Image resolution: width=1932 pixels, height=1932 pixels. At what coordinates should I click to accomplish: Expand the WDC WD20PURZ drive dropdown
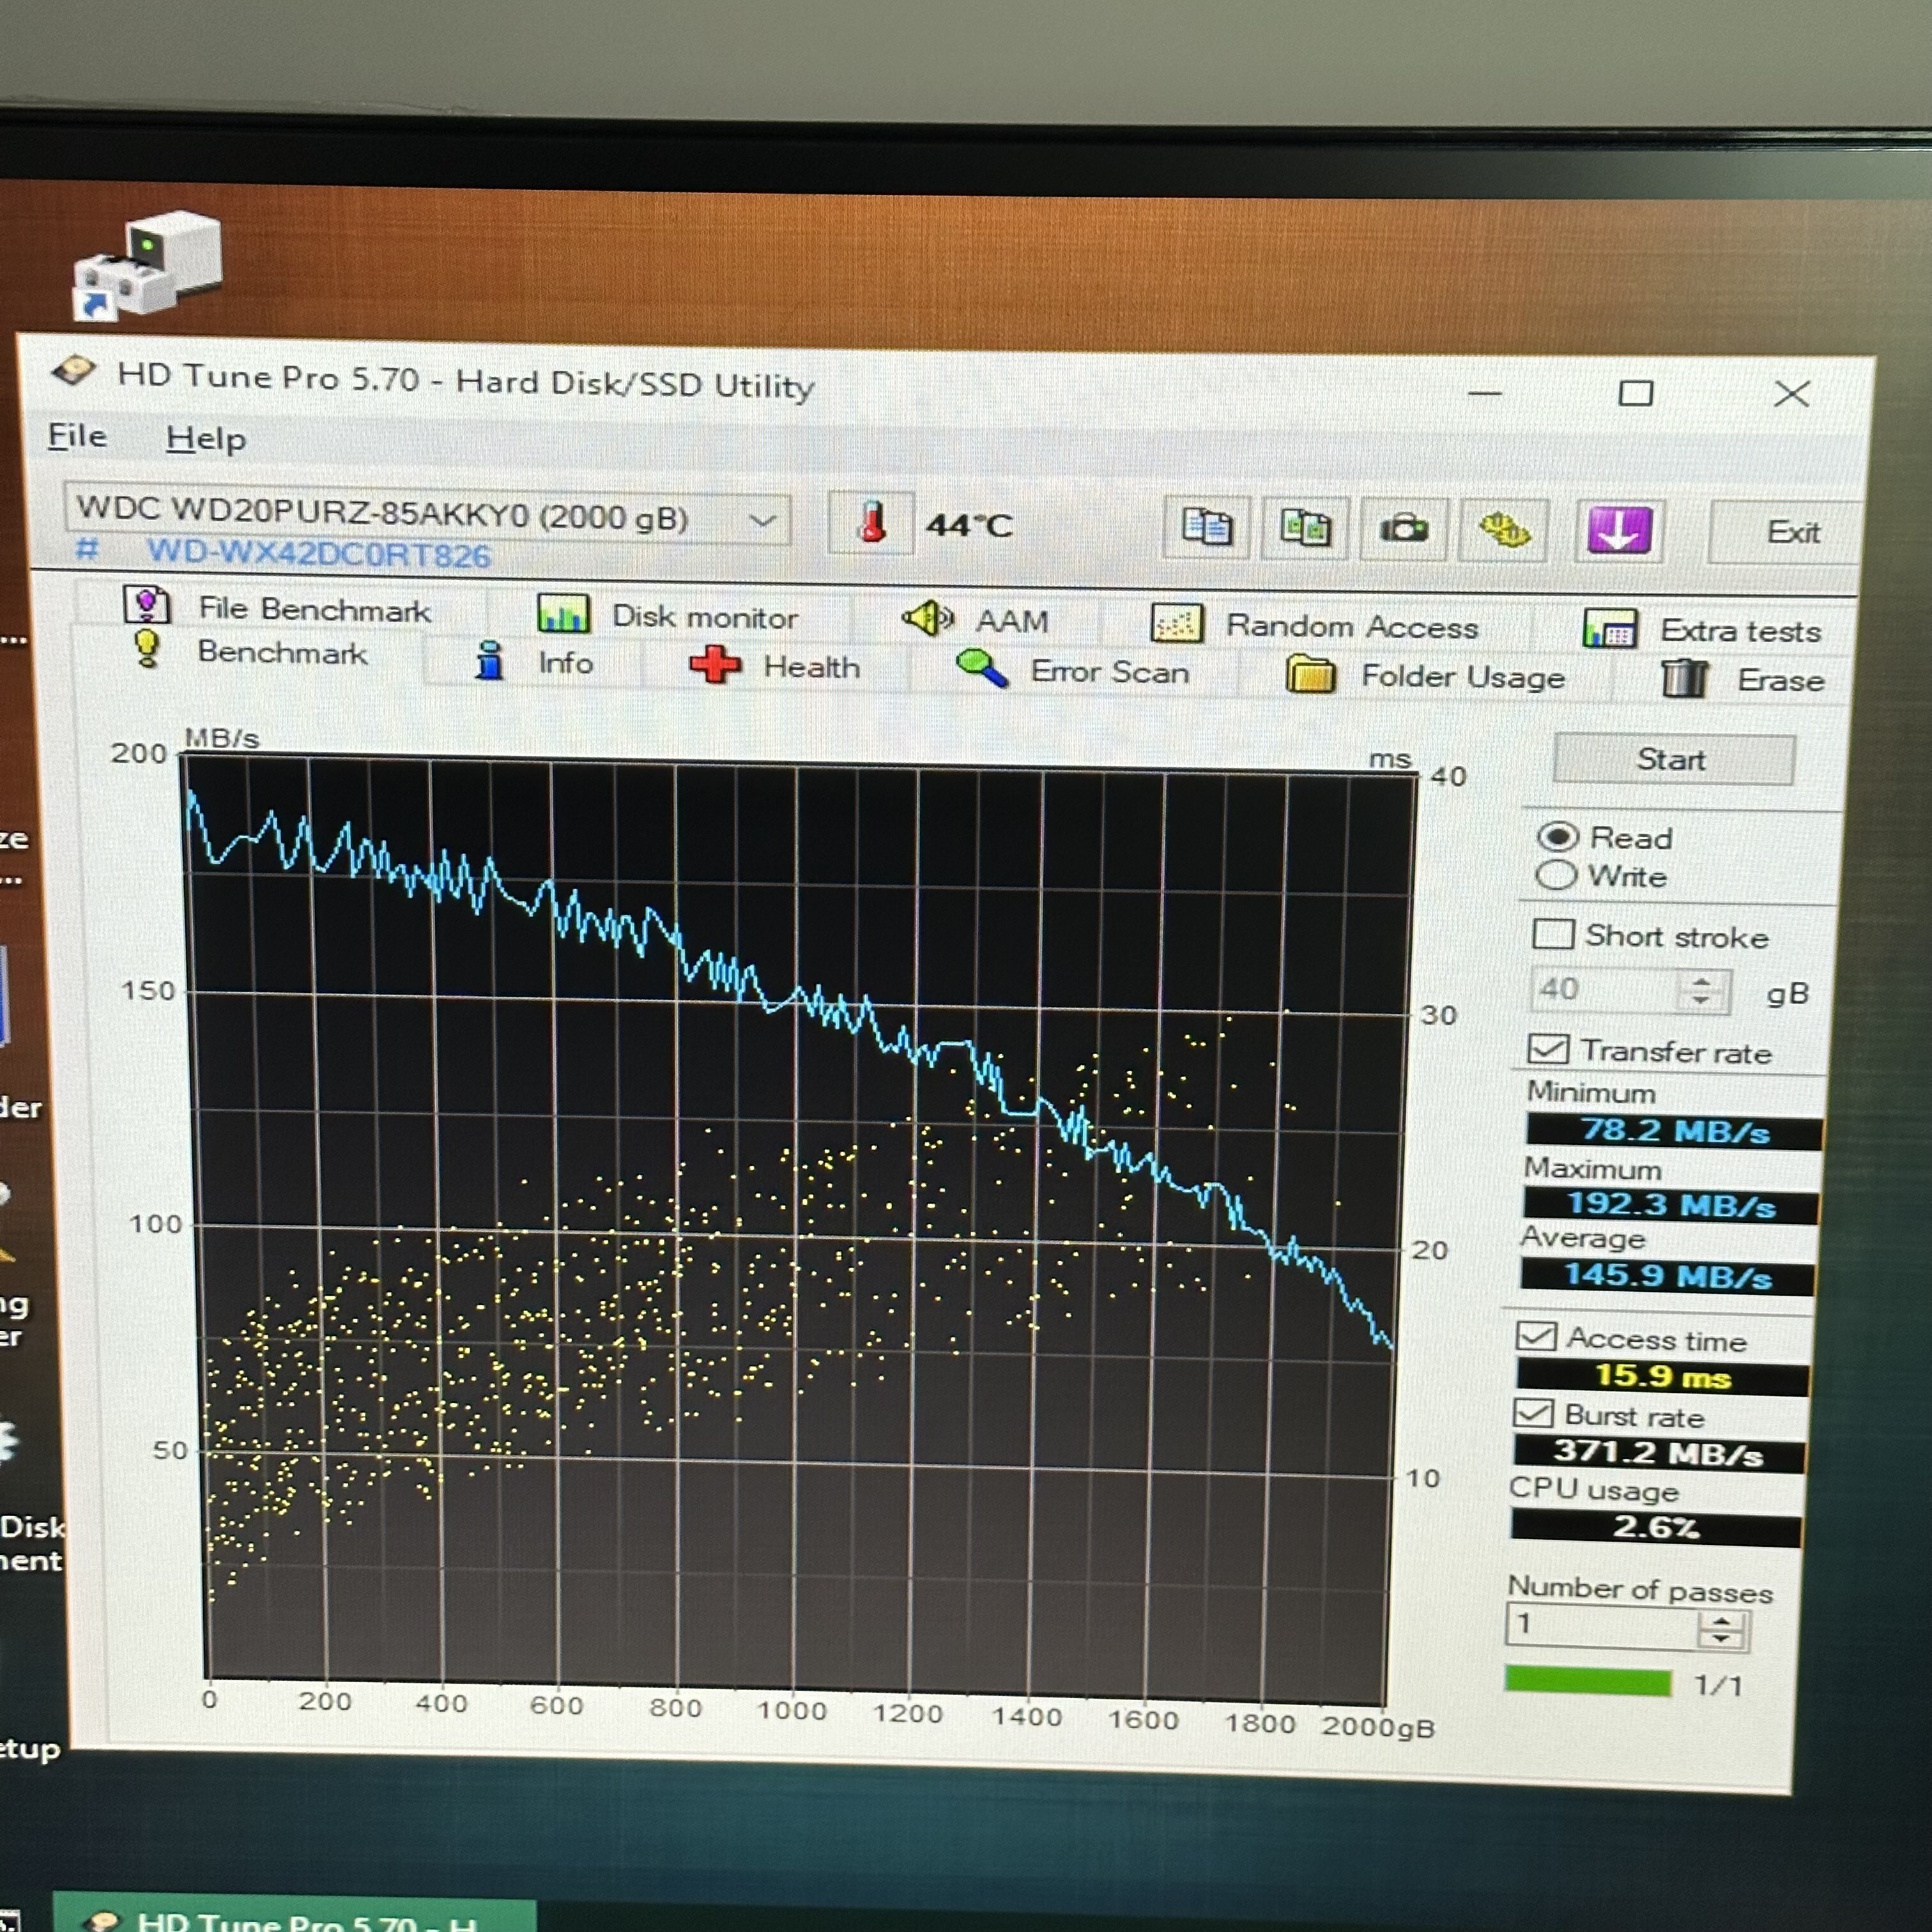click(762, 520)
